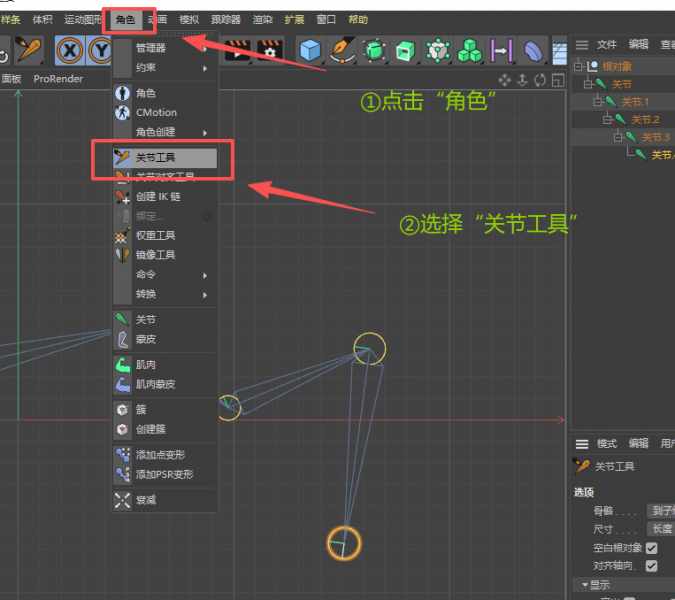Screen dimensions: 675x600
Task: Enable X-axis lock in toolbar
Action: tap(70, 50)
